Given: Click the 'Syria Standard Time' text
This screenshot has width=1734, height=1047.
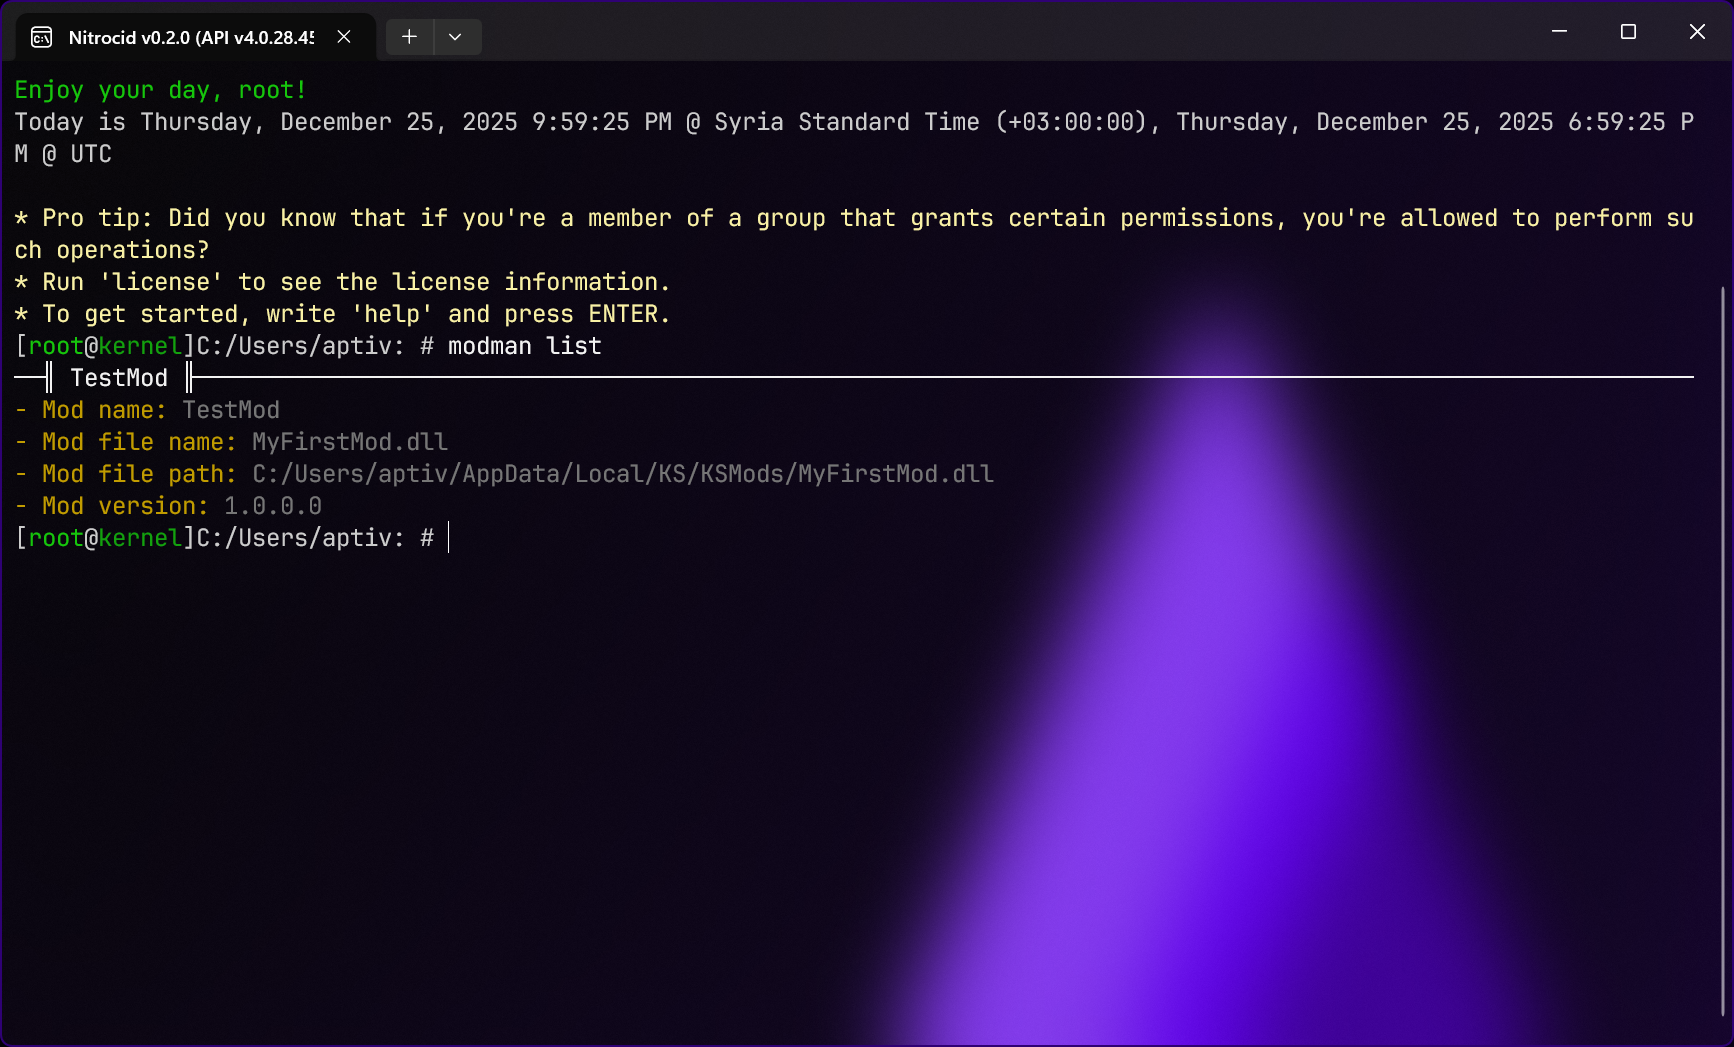Looking at the screenshot, I should pyautogui.click(x=846, y=122).
